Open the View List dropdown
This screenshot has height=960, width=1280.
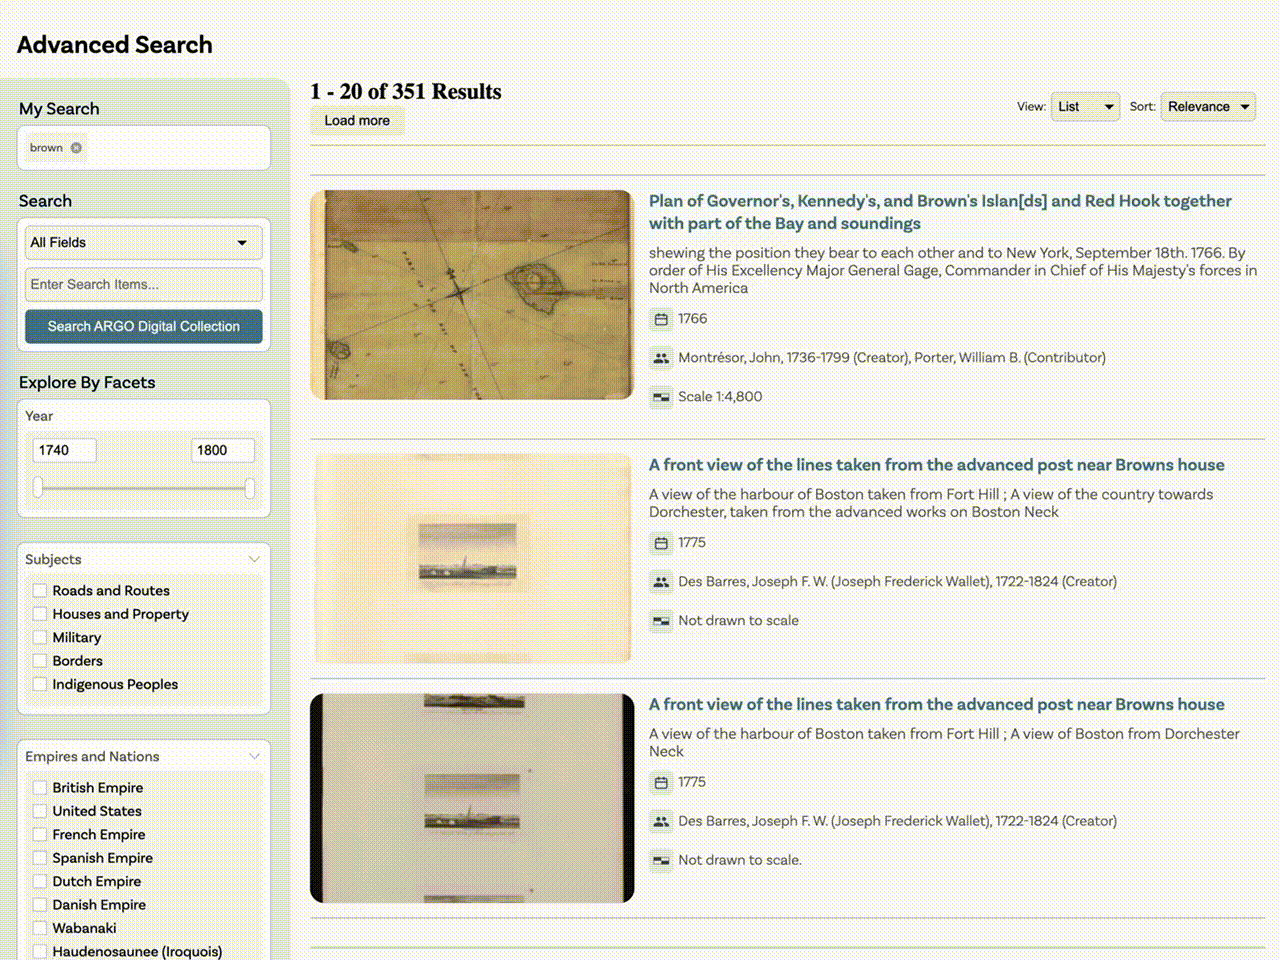point(1085,107)
